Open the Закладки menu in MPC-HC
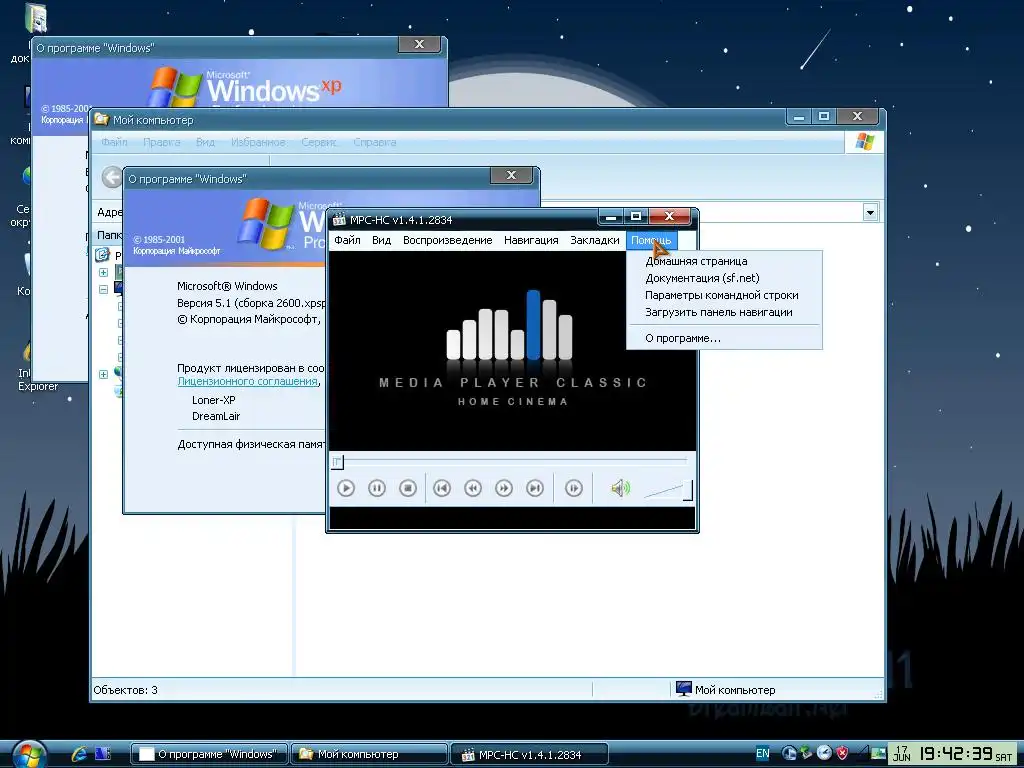 594,240
